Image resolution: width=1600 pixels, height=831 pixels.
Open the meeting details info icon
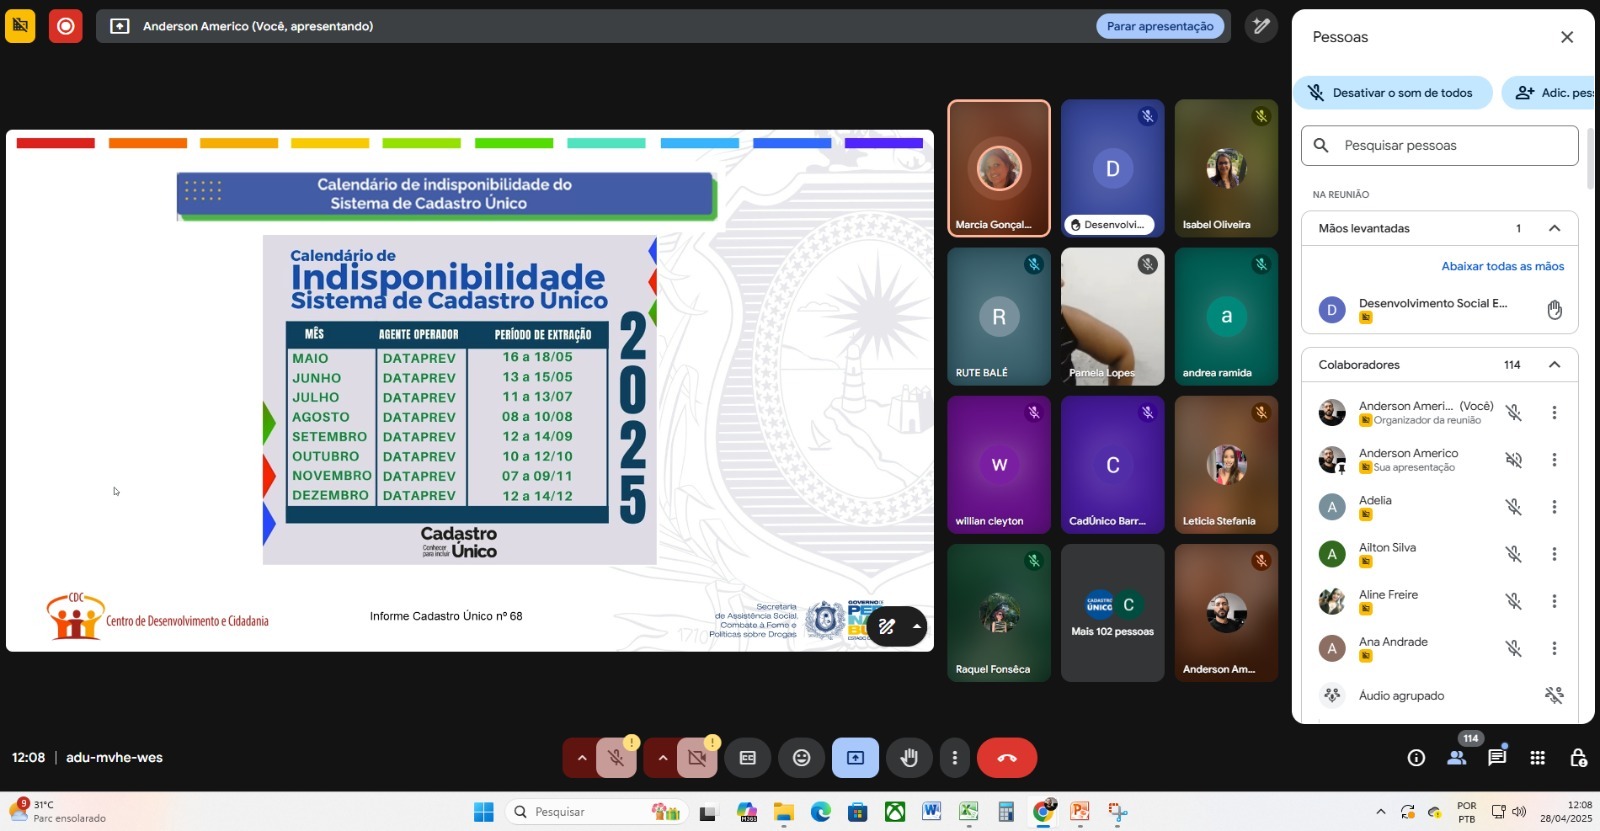click(x=1416, y=758)
